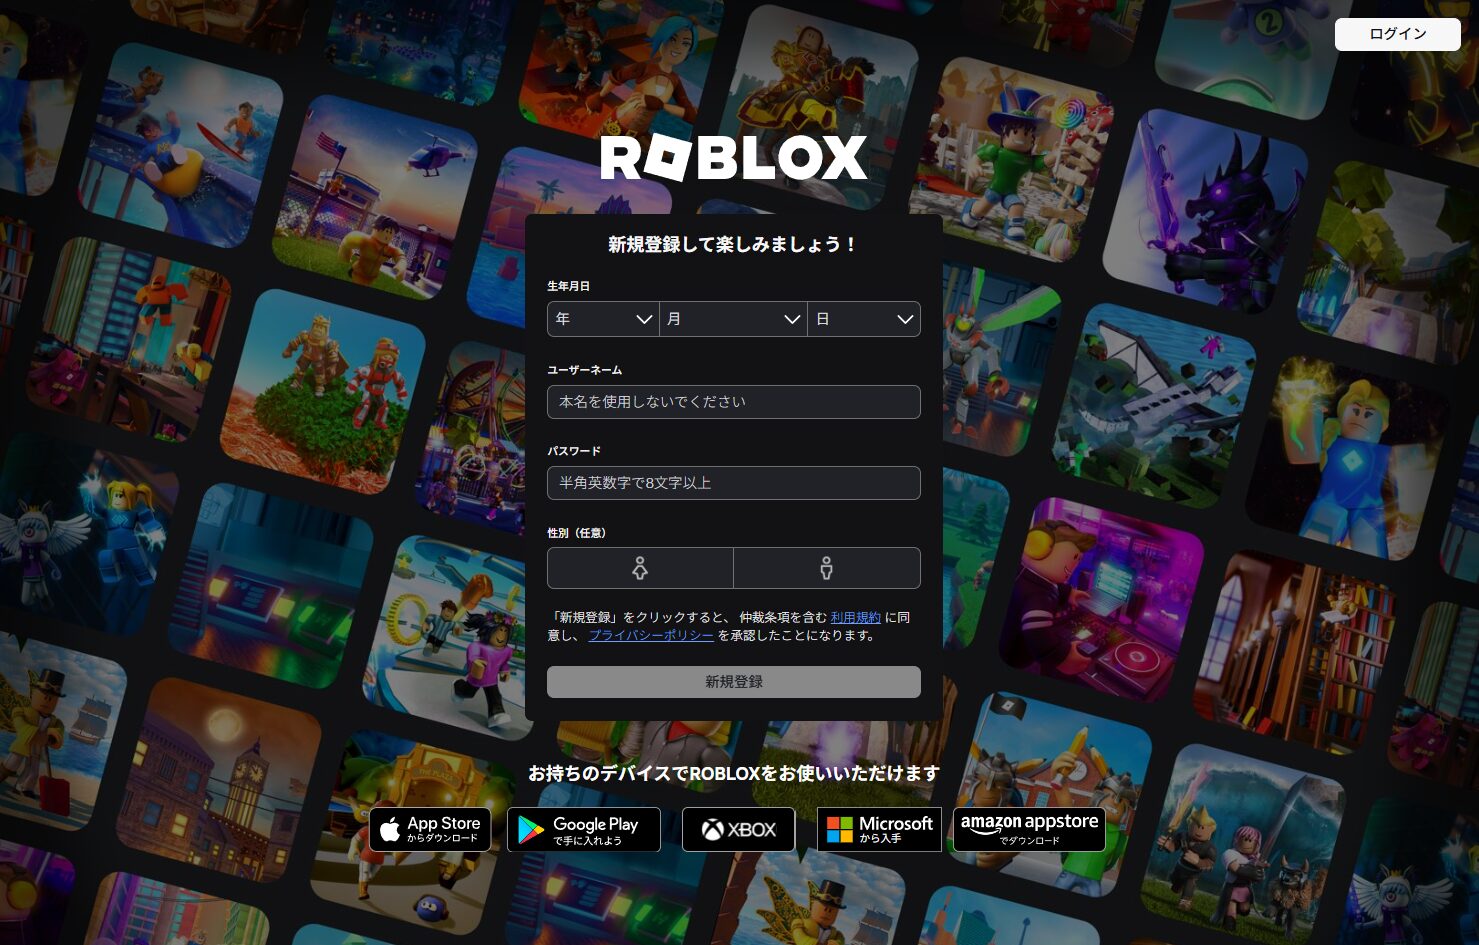Focus the ユーザーネーム input field

(x=733, y=402)
